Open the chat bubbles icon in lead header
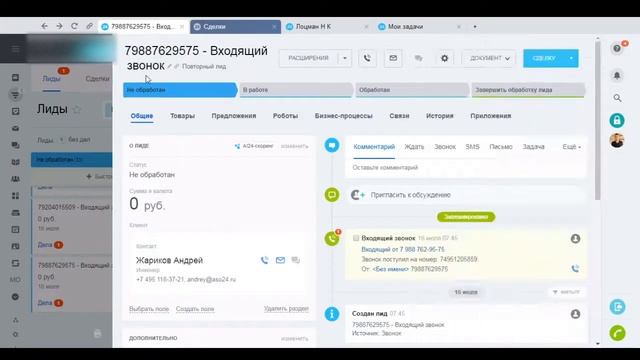The width and height of the screenshot is (640, 360). 418,58
